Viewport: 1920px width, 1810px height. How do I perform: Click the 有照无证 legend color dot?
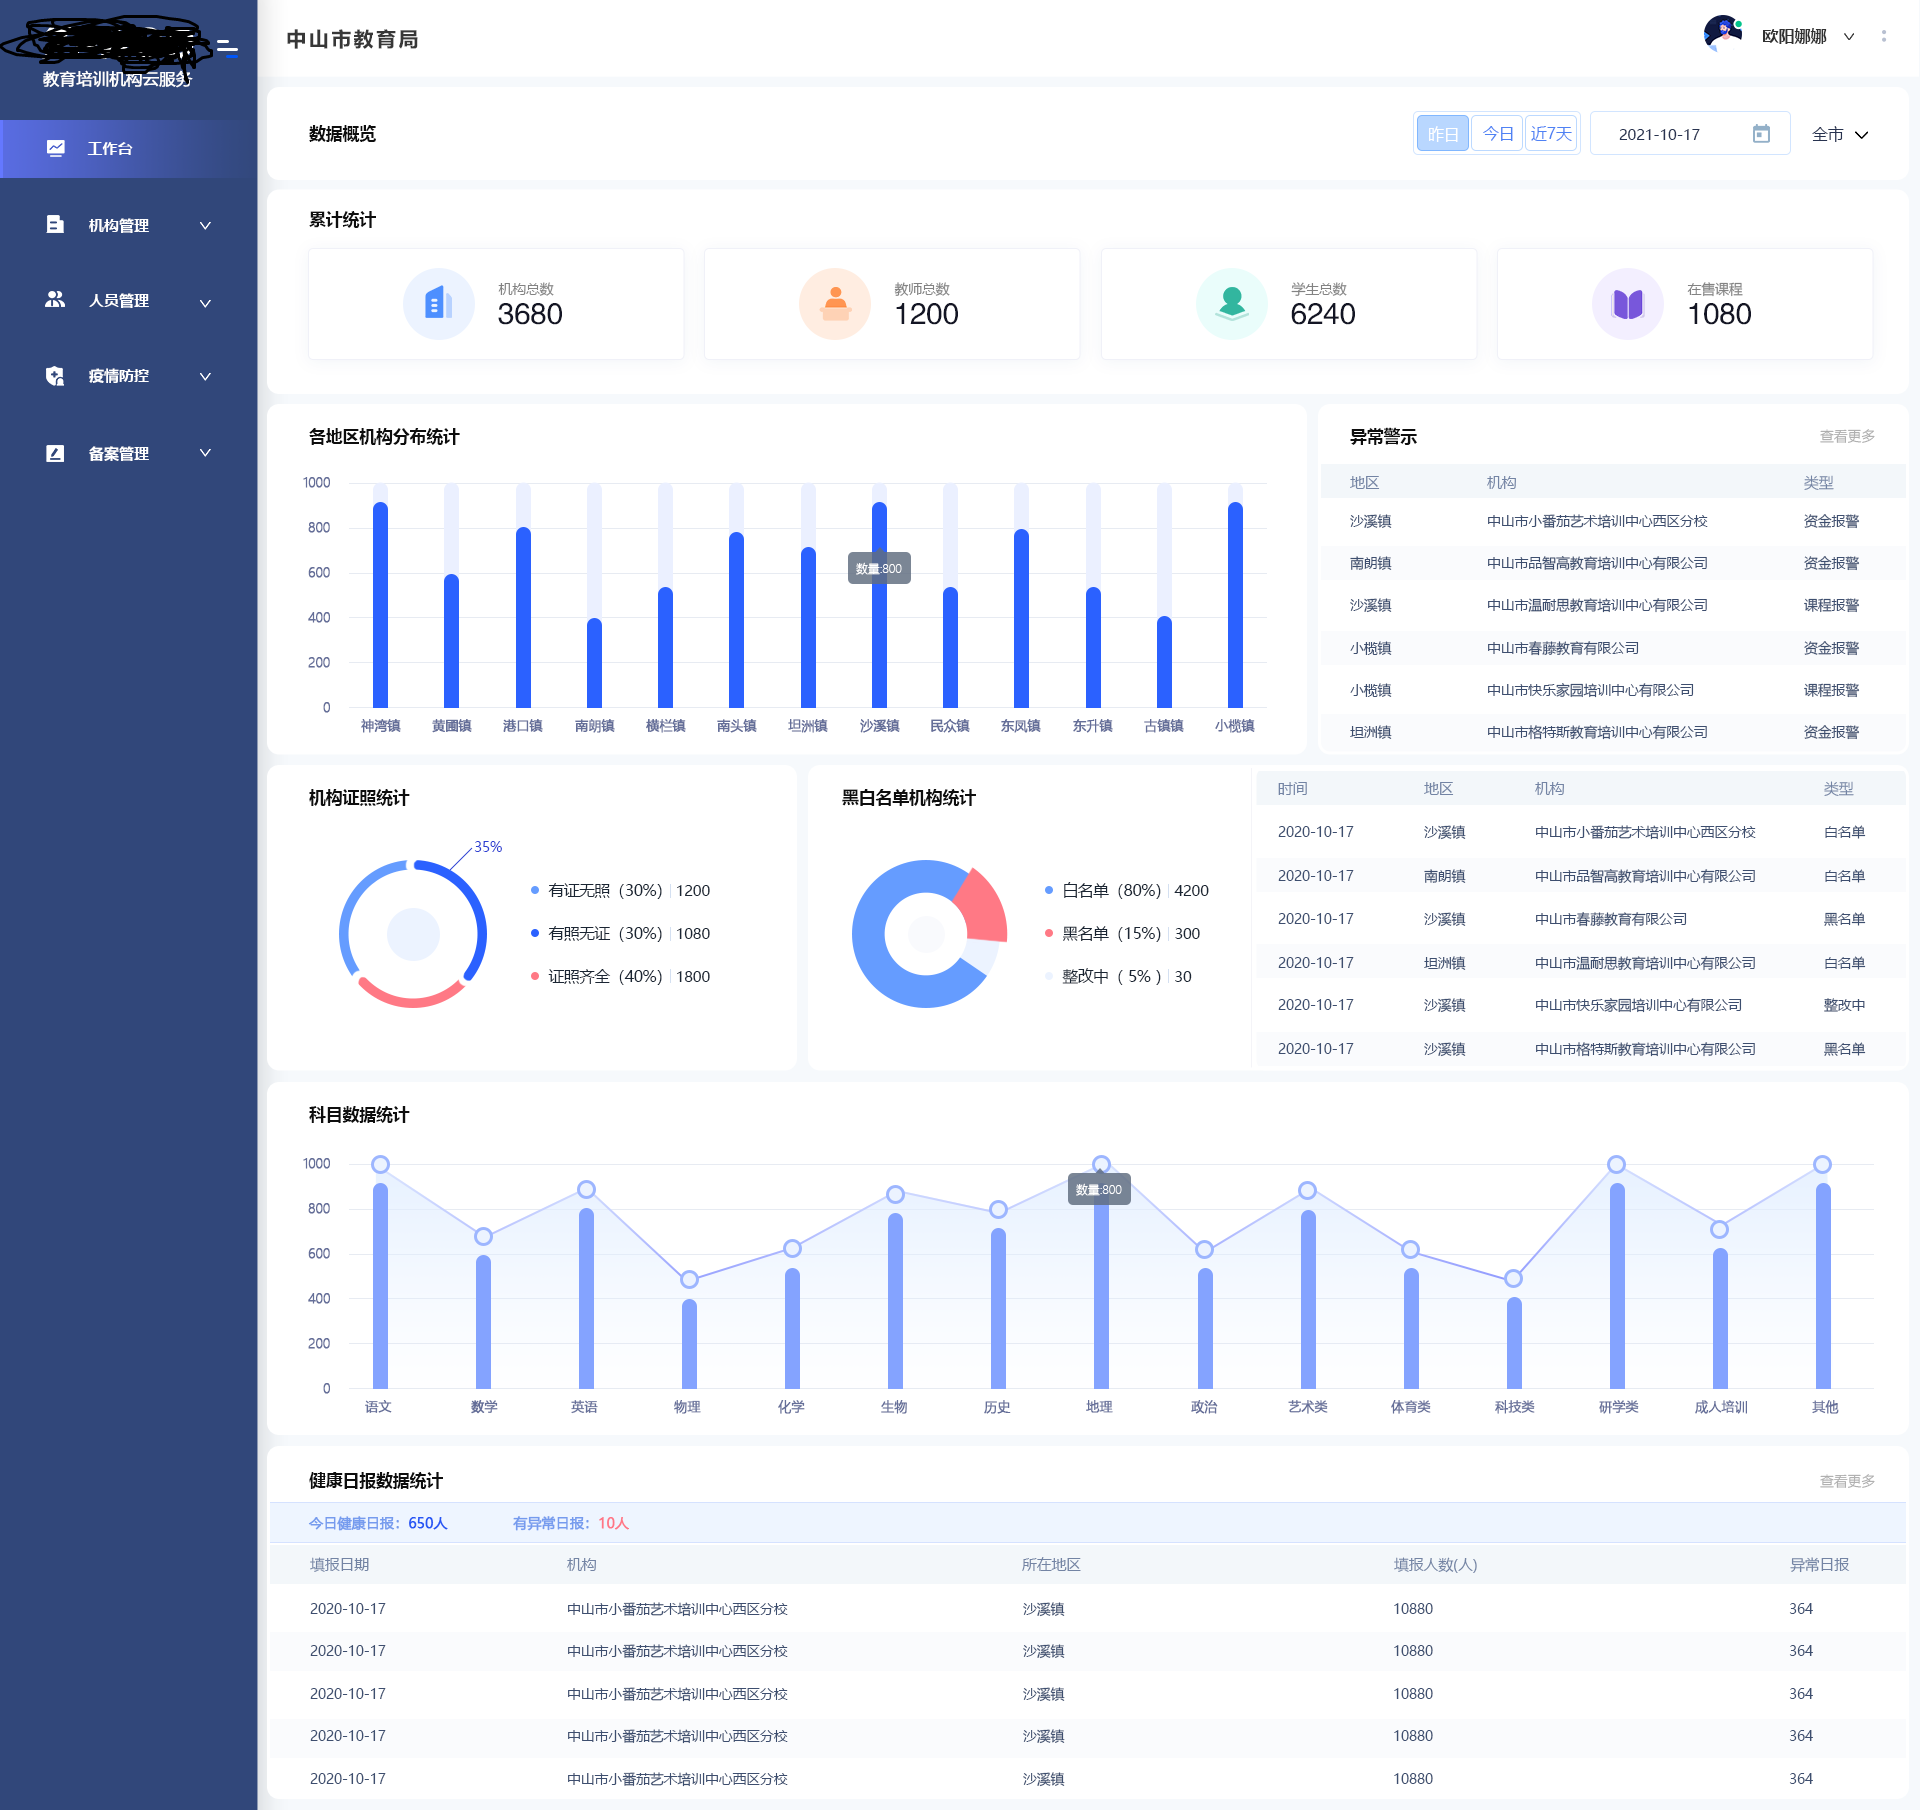click(x=535, y=933)
